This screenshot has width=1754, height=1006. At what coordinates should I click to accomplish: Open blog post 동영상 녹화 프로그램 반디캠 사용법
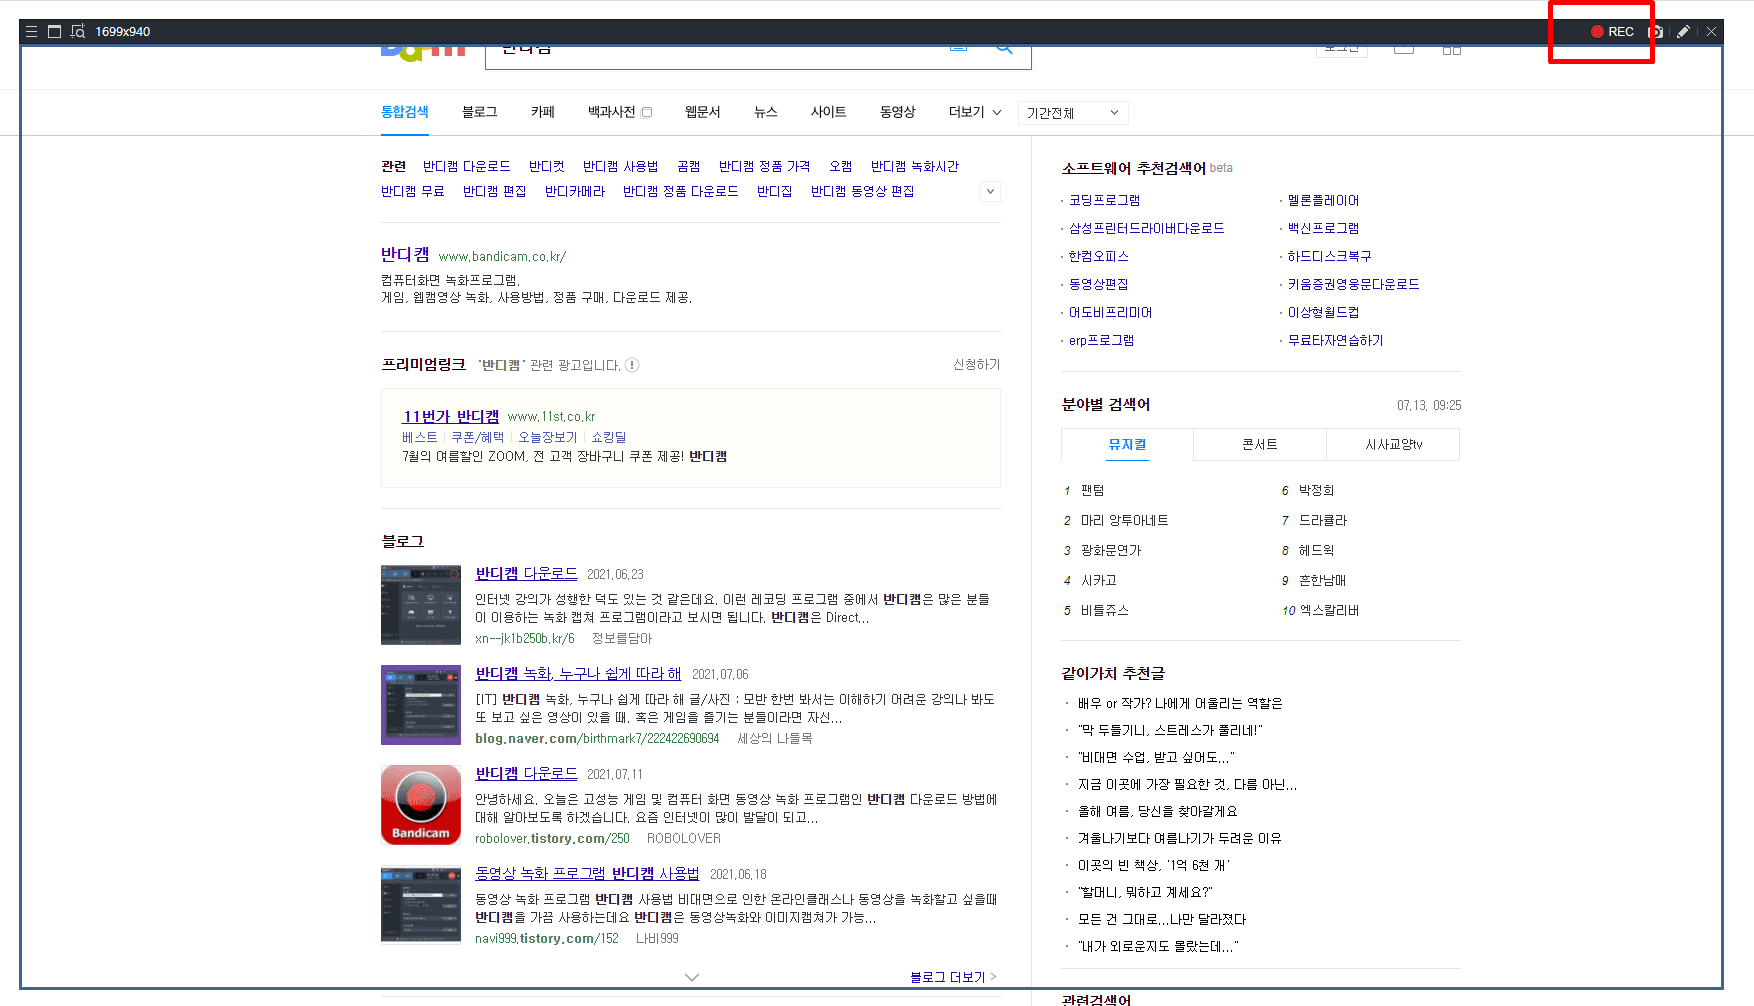587,874
